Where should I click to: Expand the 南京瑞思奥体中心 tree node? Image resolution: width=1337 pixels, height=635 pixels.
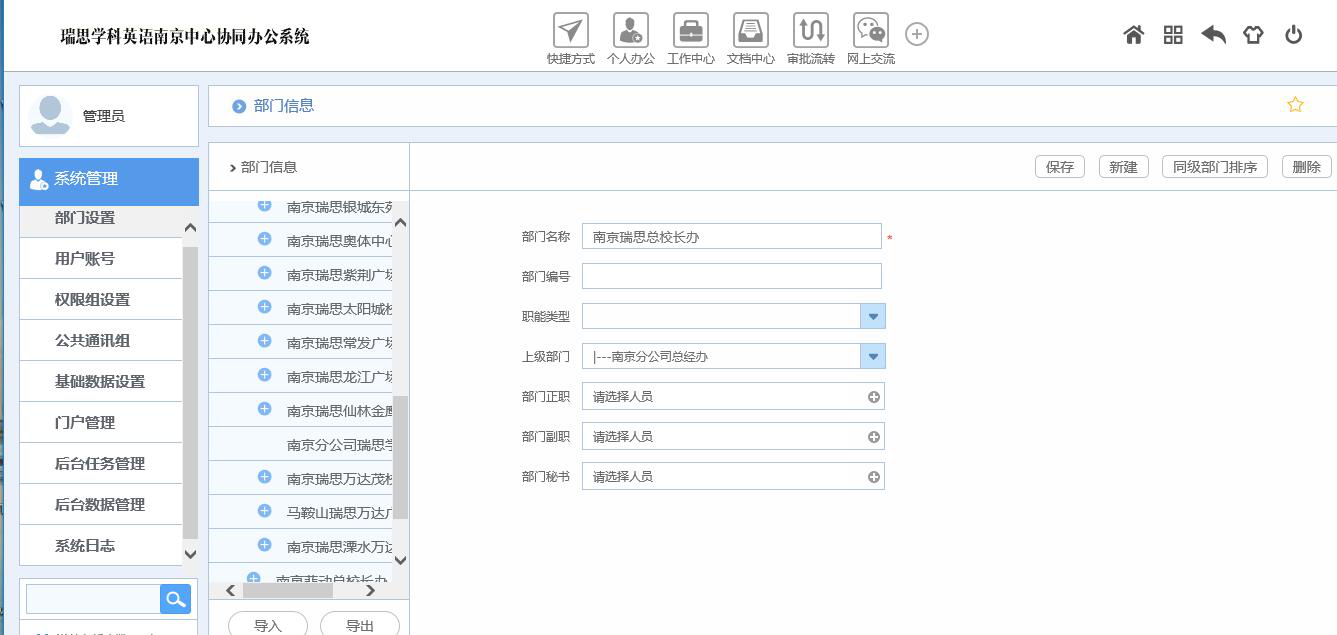point(264,239)
